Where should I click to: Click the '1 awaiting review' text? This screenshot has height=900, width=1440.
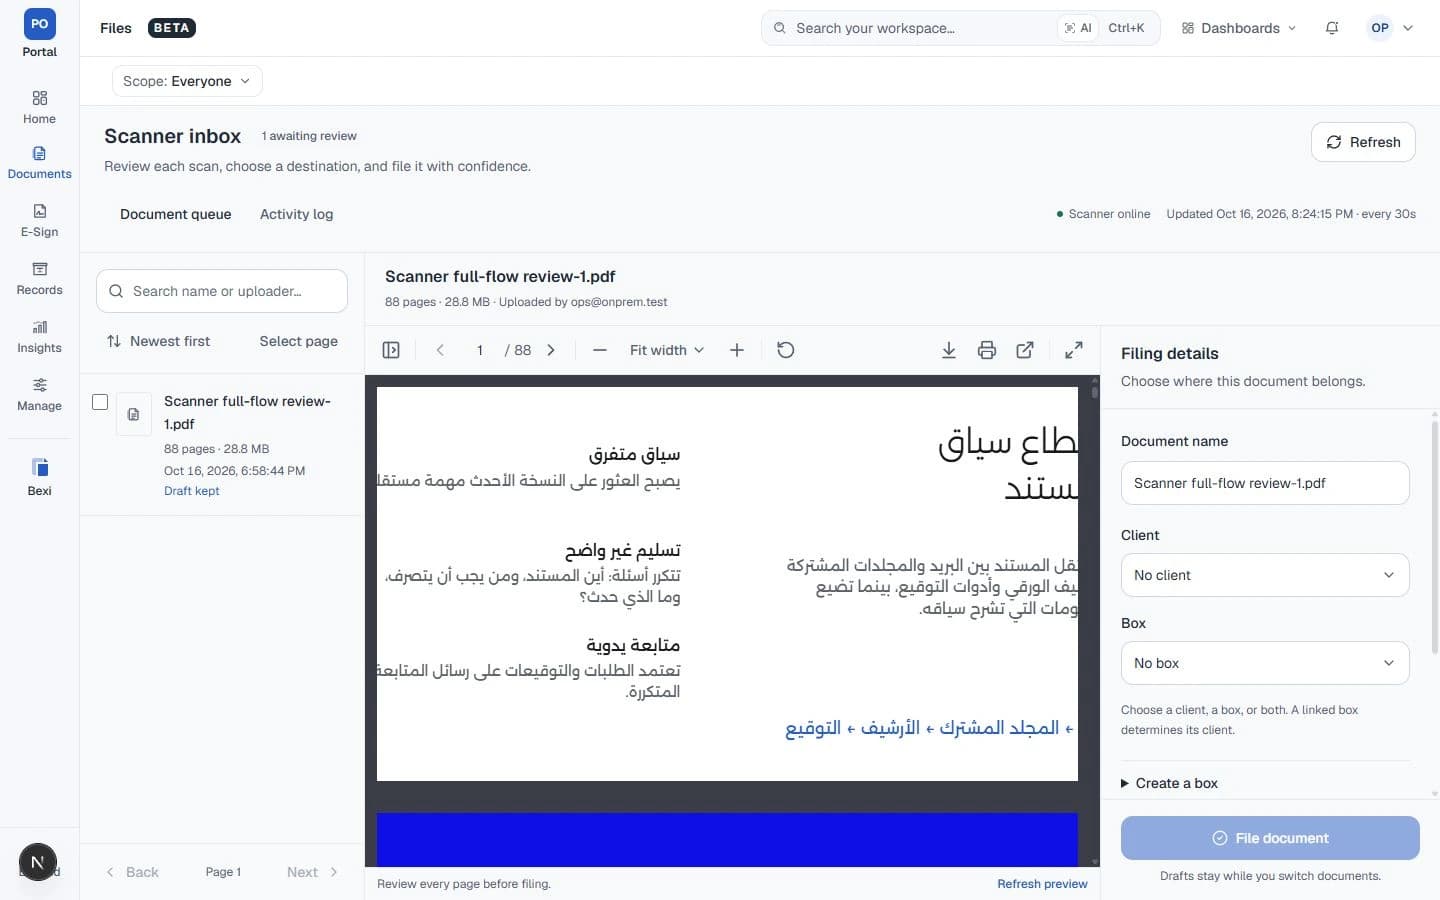point(309,136)
